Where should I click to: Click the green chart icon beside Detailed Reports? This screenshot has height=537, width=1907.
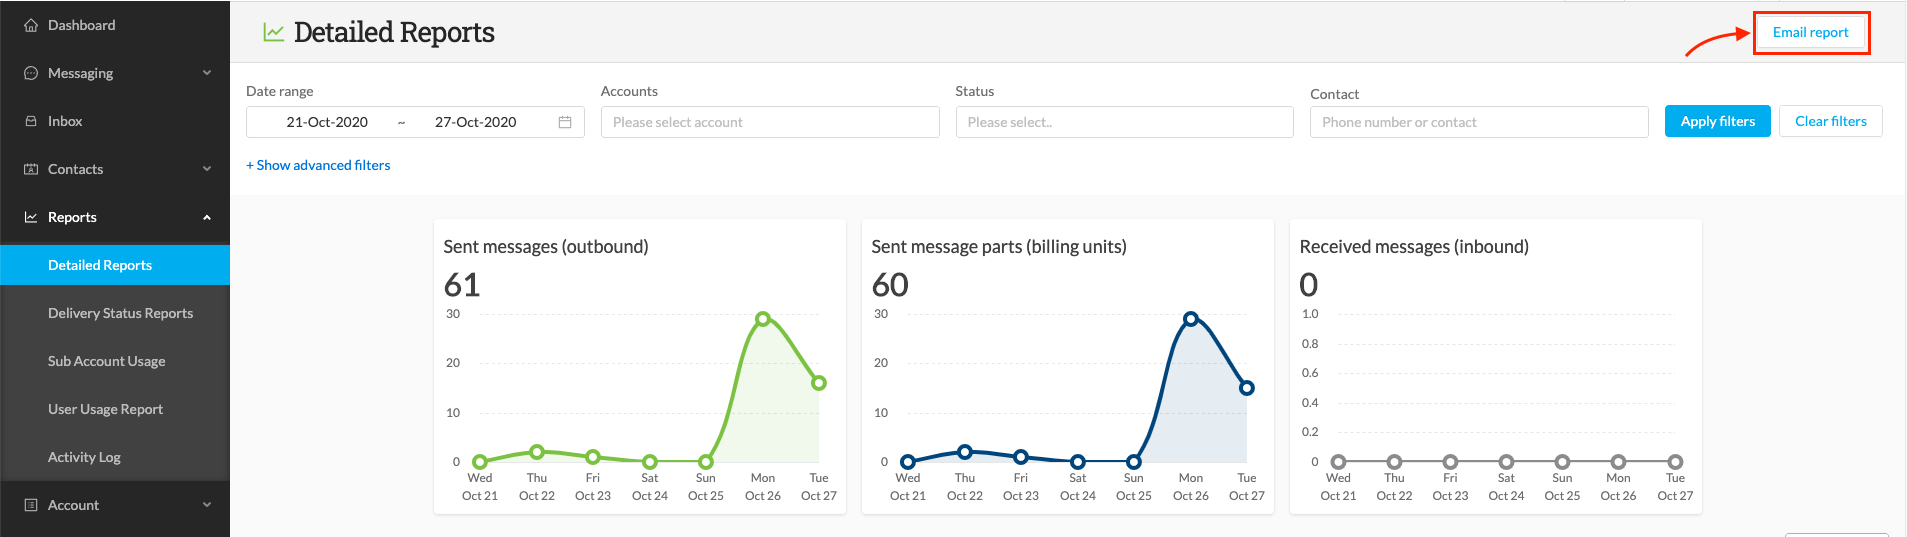pos(273,32)
